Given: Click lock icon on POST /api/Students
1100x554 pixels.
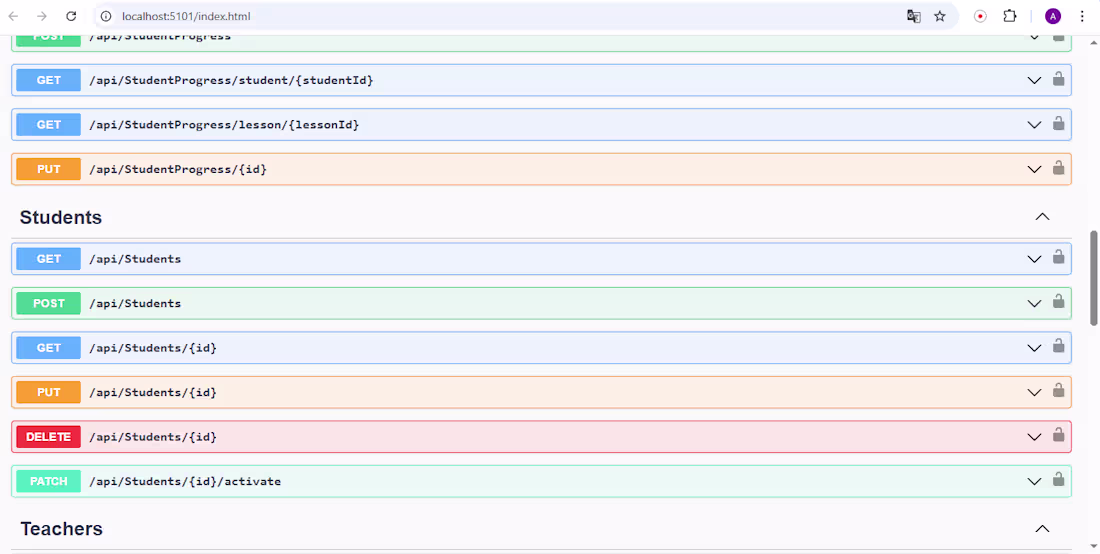Looking at the screenshot, I should pos(1059,302).
